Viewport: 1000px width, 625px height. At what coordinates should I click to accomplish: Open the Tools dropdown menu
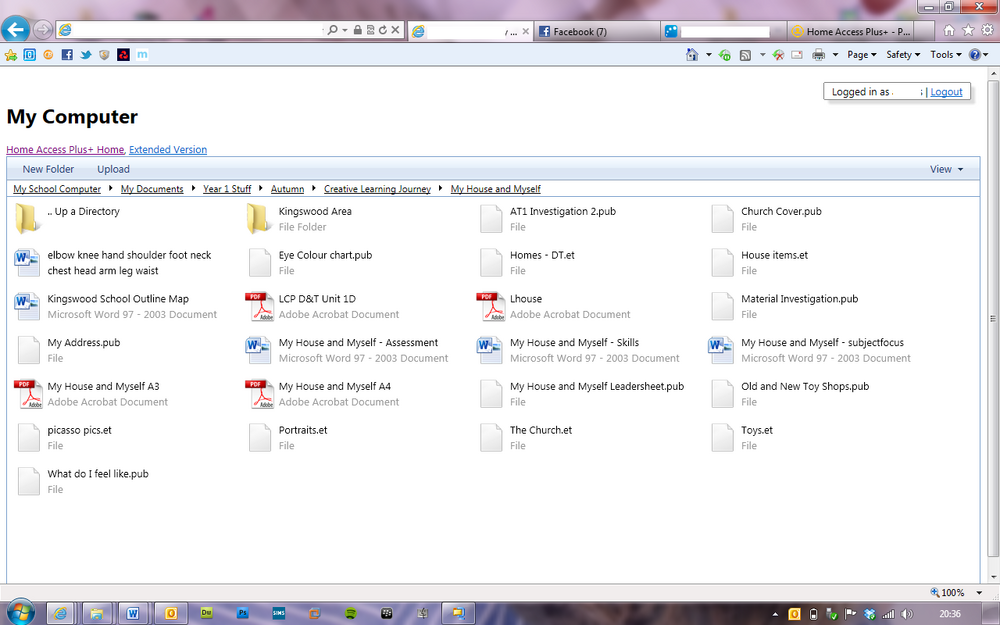tap(946, 55)
